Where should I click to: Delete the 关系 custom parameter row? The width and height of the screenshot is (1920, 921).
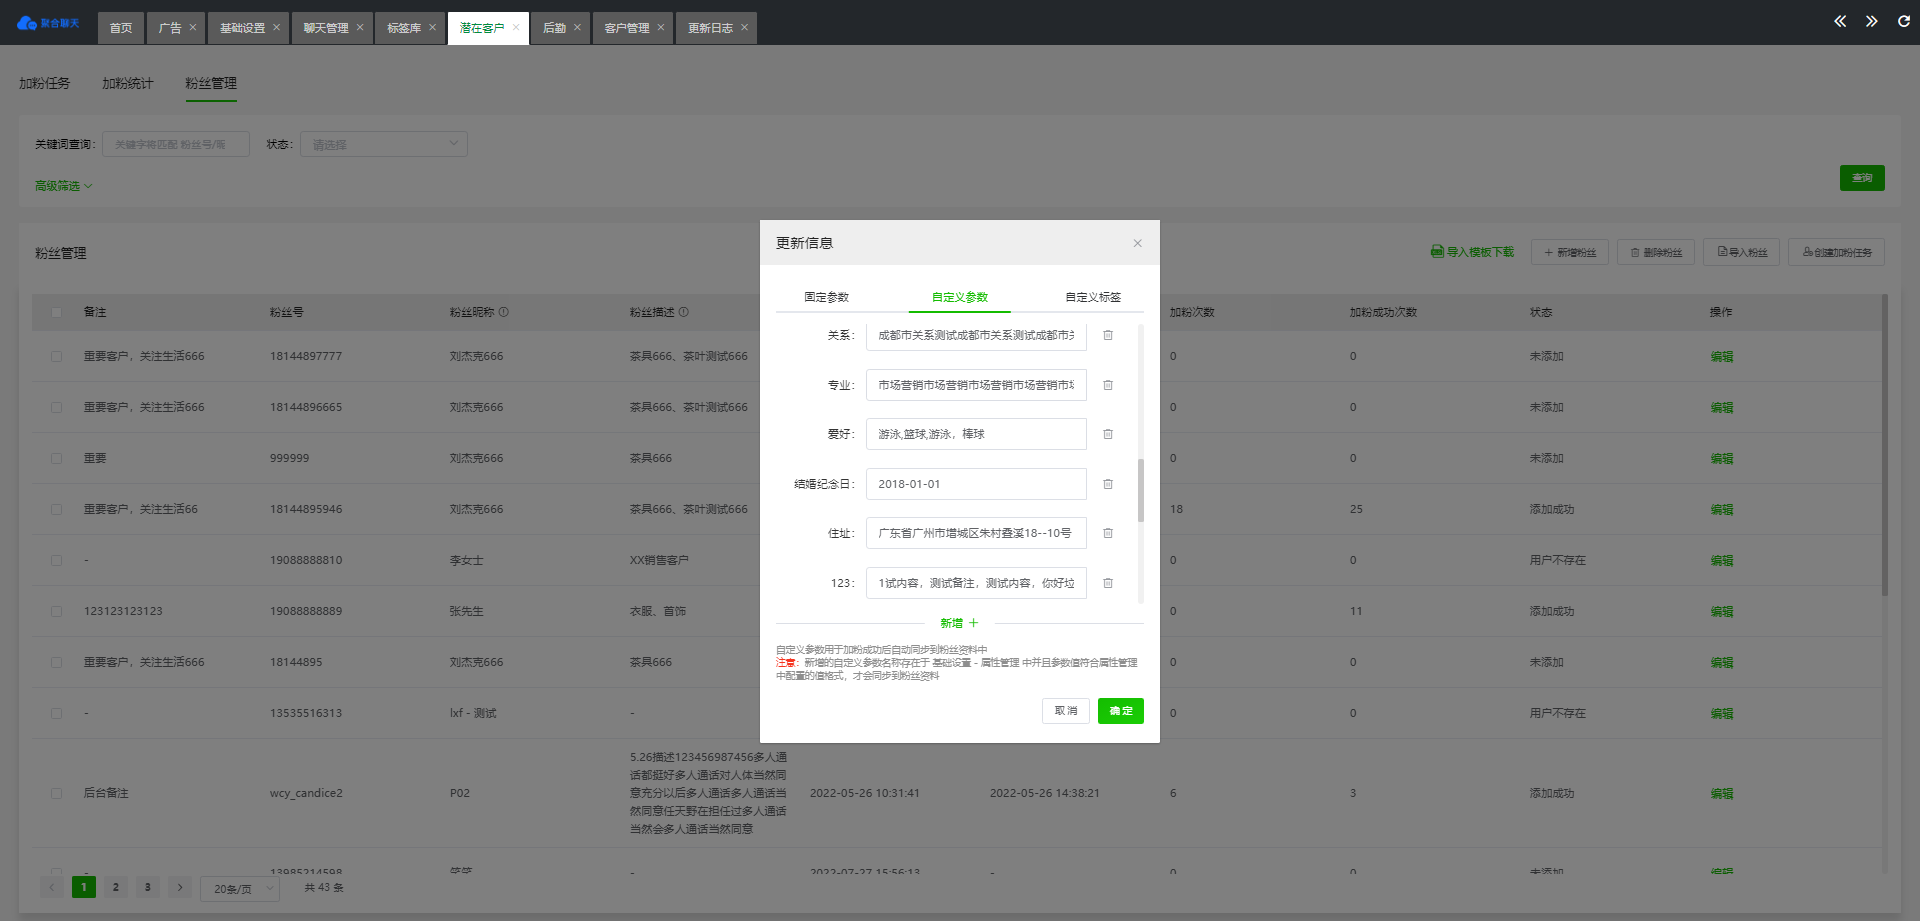(1108, 336)
